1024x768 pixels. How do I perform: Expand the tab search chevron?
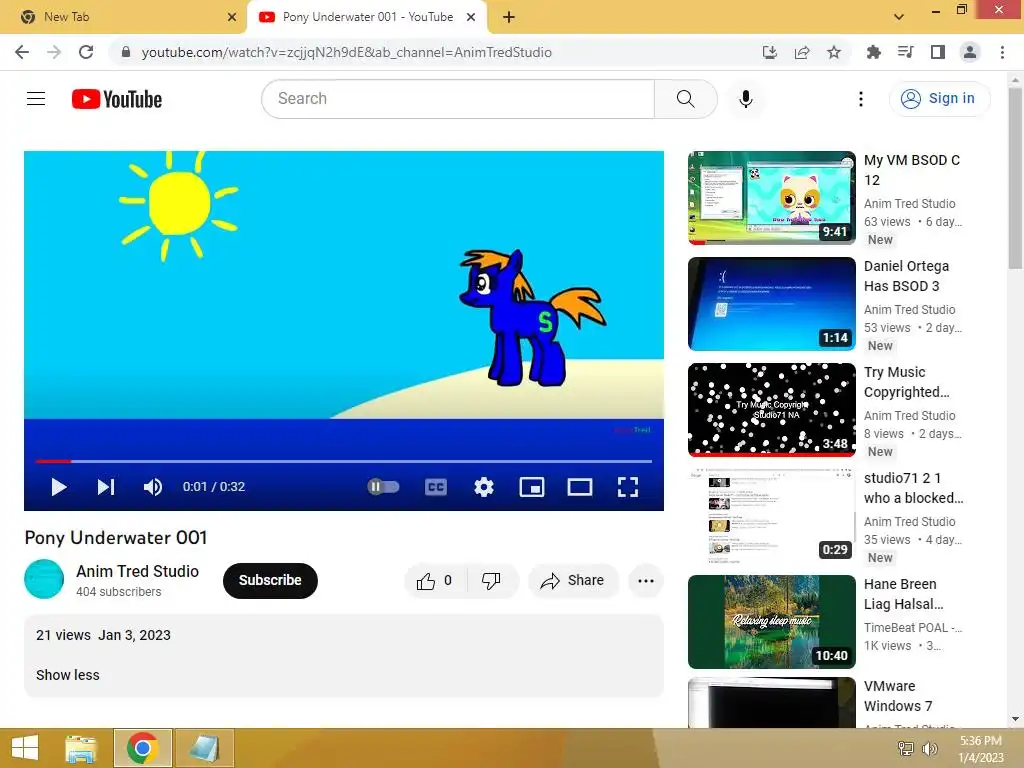point(899,17)
